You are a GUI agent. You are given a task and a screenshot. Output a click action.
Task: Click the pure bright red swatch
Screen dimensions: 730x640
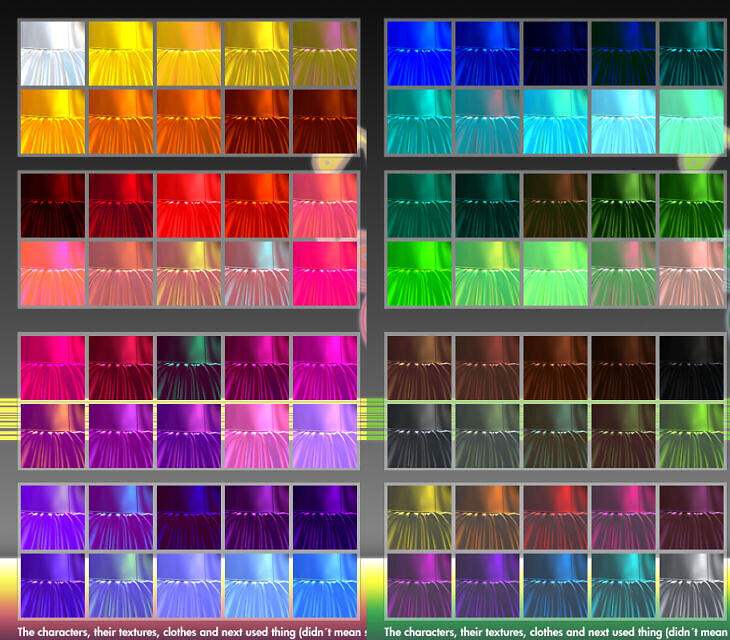point(188,204)
